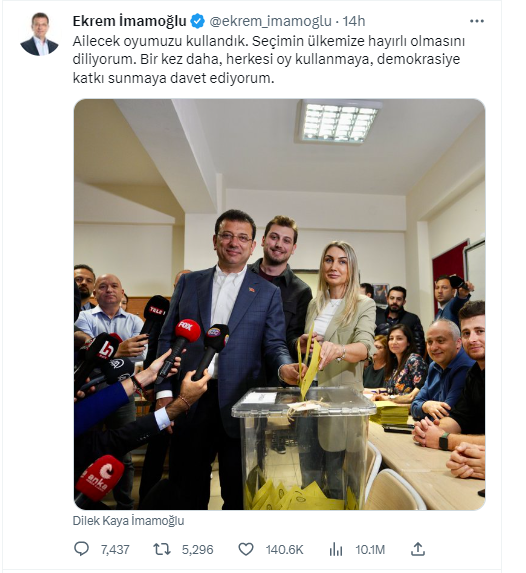Click the 7,437 replies count
The image size is (526, 573).
tap(115, 549)
